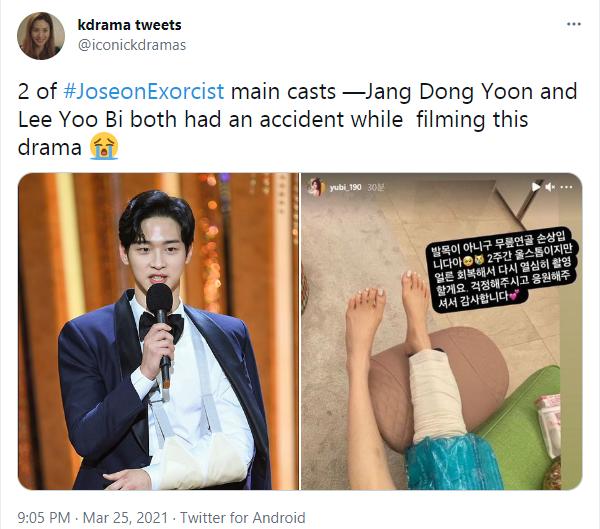Click the cat face emoji in caption
600x529 pixels.
pyautogui.click(x=479, y=260)
